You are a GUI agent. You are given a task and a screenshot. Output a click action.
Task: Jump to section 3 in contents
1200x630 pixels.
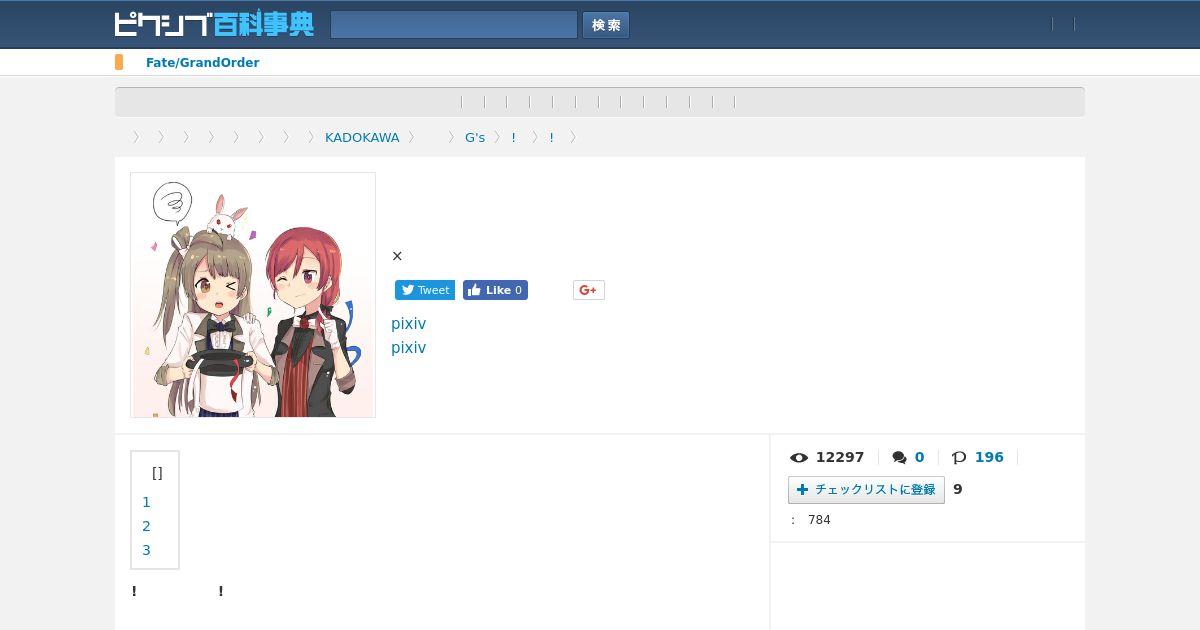point(146,550)
